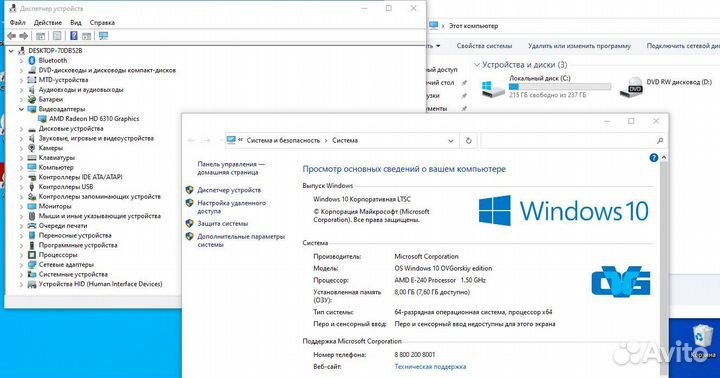Click disk C: free space usage bar
Viewport: 720px width, 378px height.
560,86
